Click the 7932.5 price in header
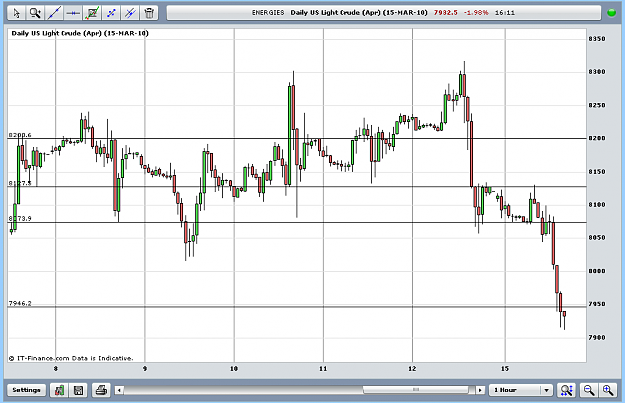Screen dimensions: 625x403 pos(446,13)
